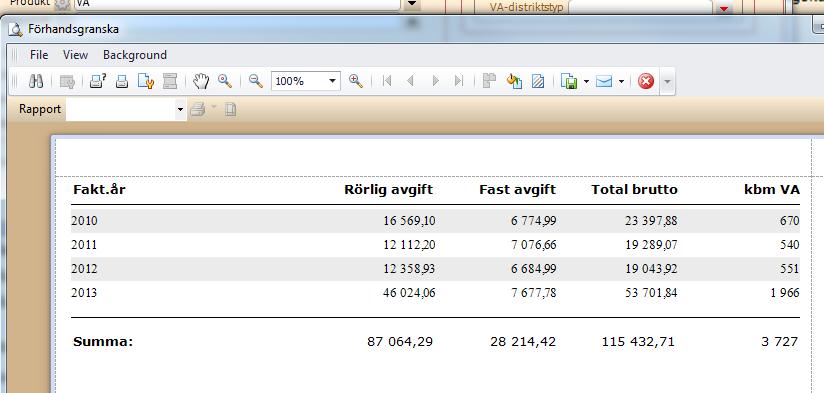Click the Customize toolbar icon

point(67,81)
